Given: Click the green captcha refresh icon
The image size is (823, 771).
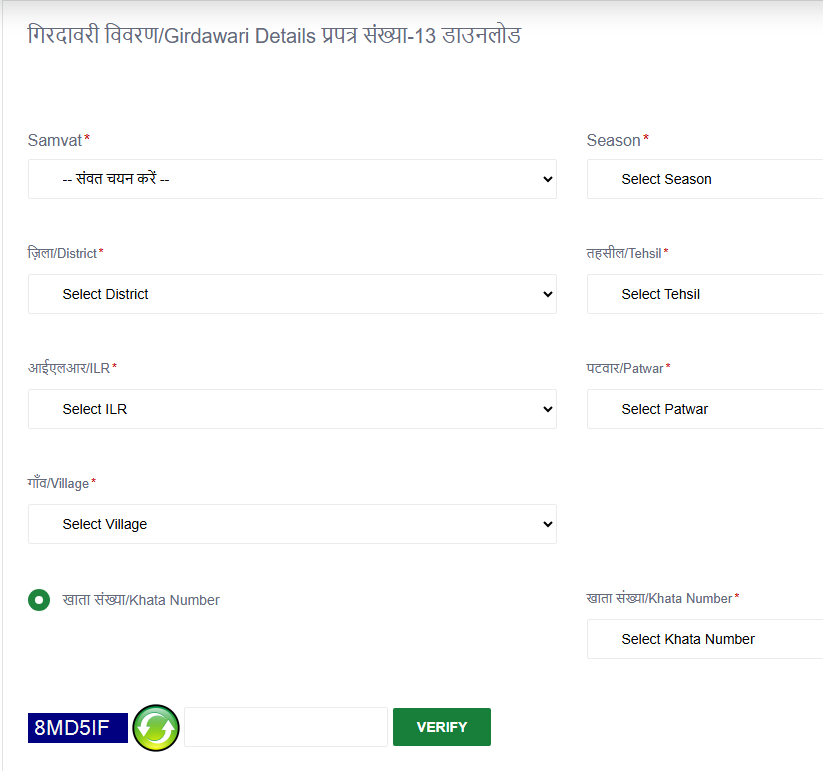Looking at the screenshot, I should click(x=155, y=727).
